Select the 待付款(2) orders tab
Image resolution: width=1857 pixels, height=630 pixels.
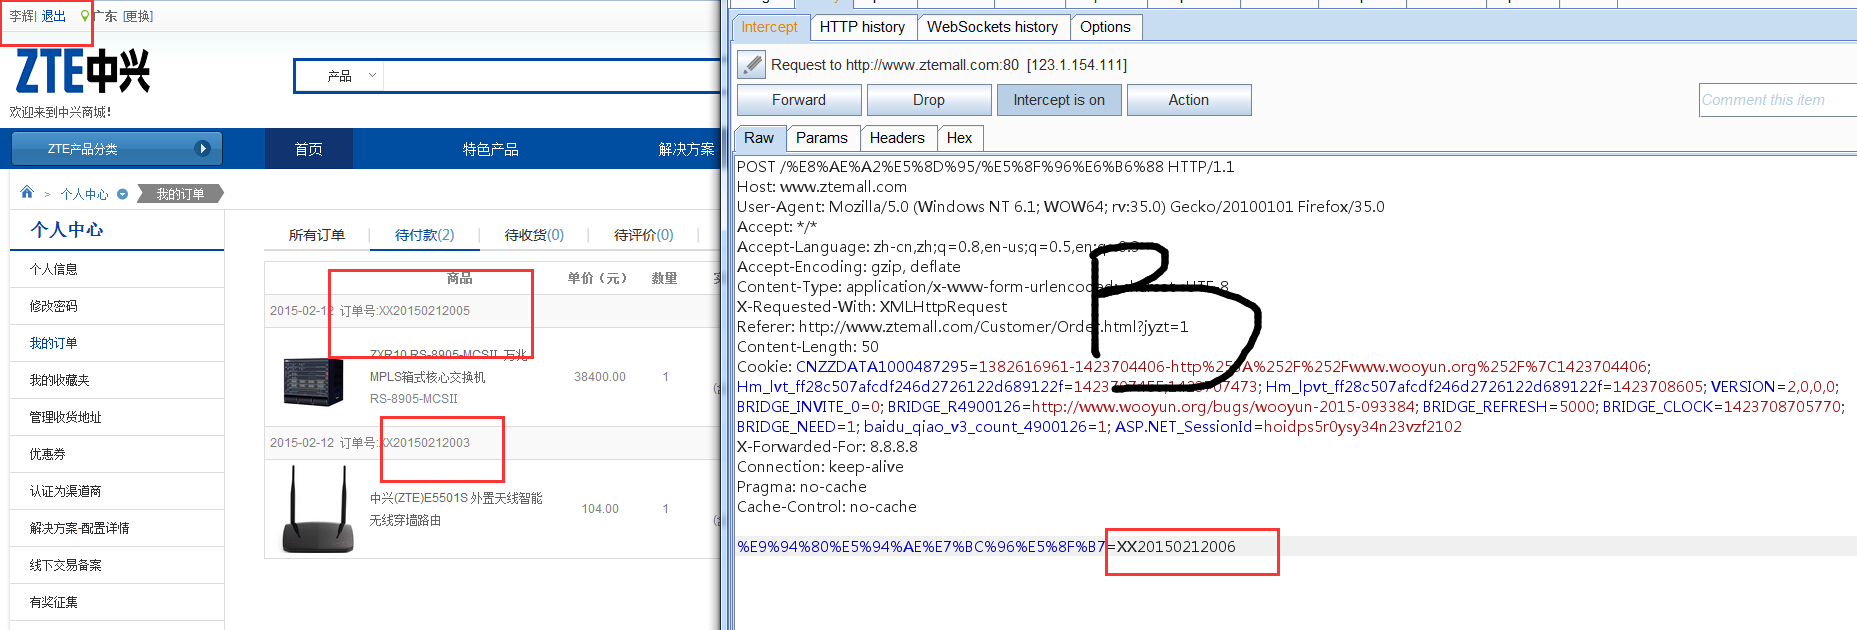coord(424,235)
